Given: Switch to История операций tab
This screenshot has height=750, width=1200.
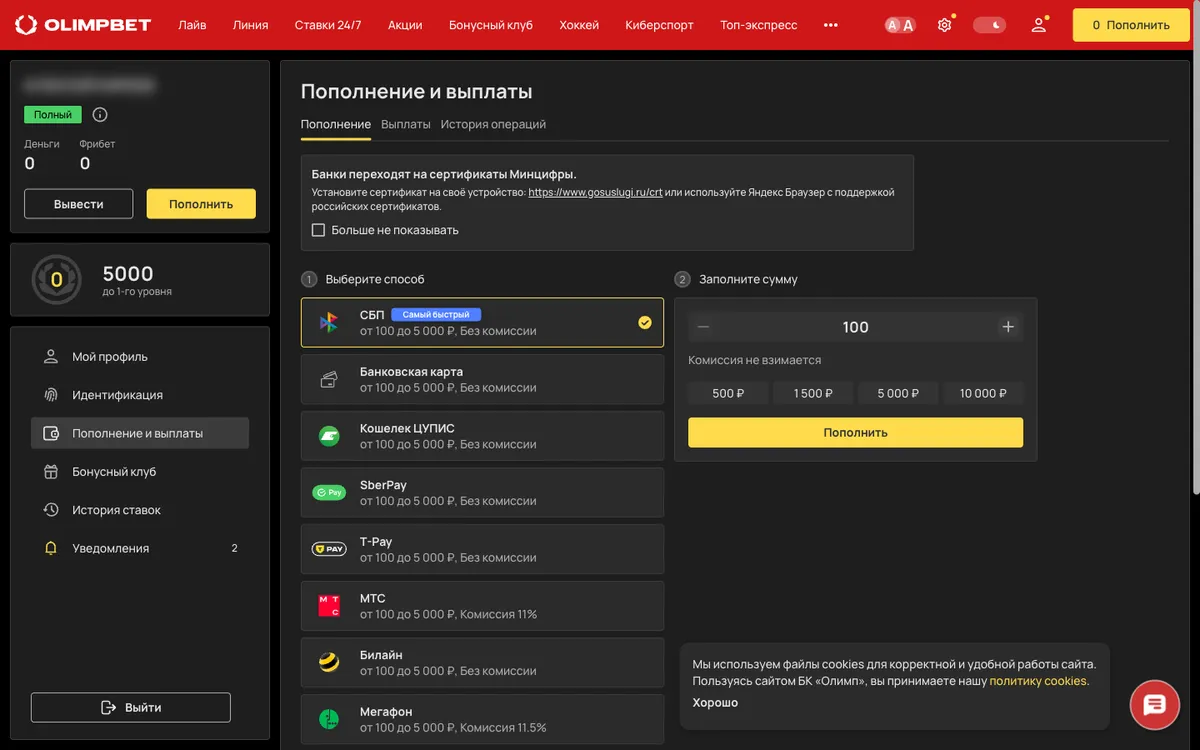Looking at the screenshot, I should coord(493,124).
